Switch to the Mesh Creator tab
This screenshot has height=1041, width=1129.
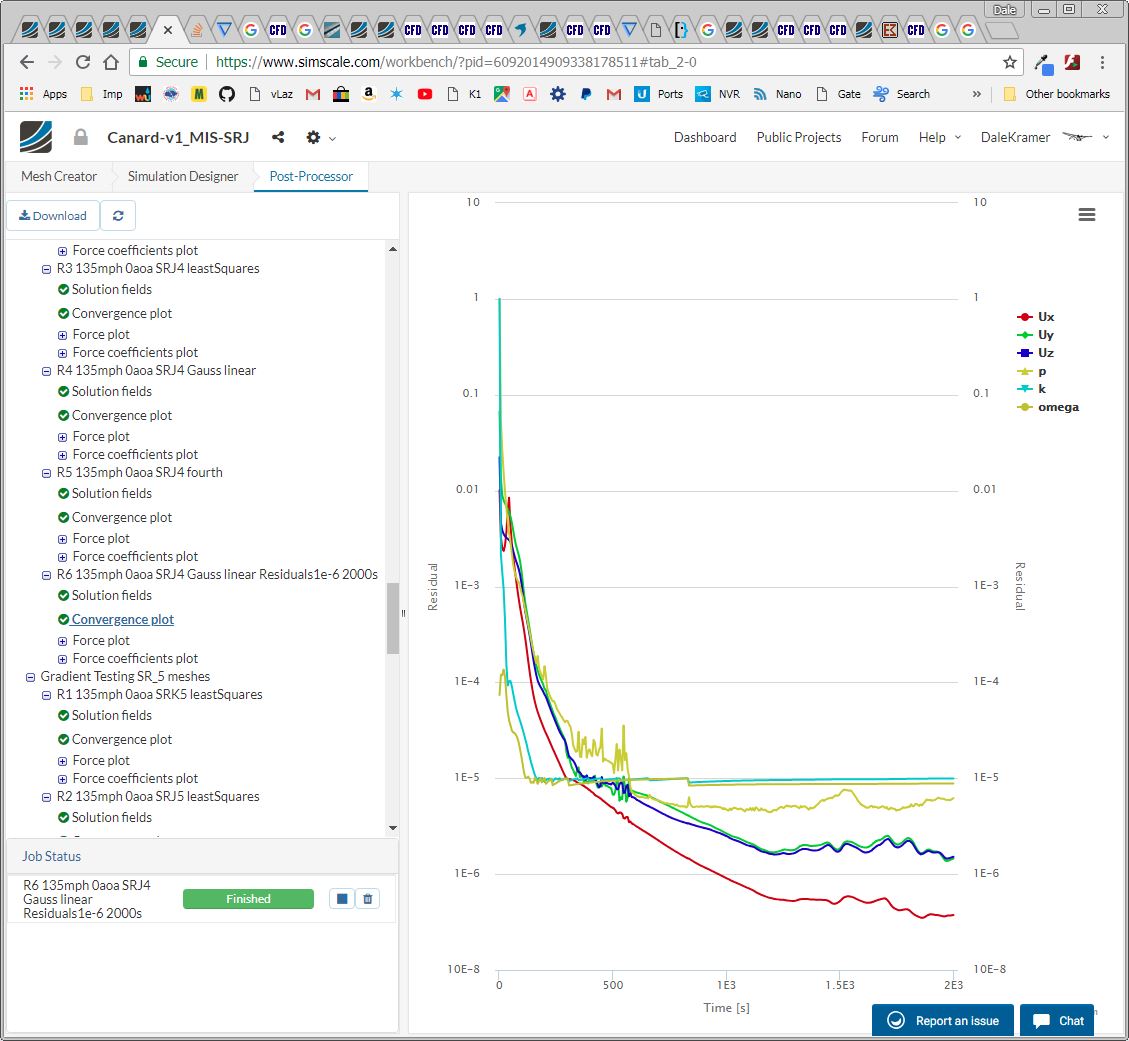(x=59, y=177)
